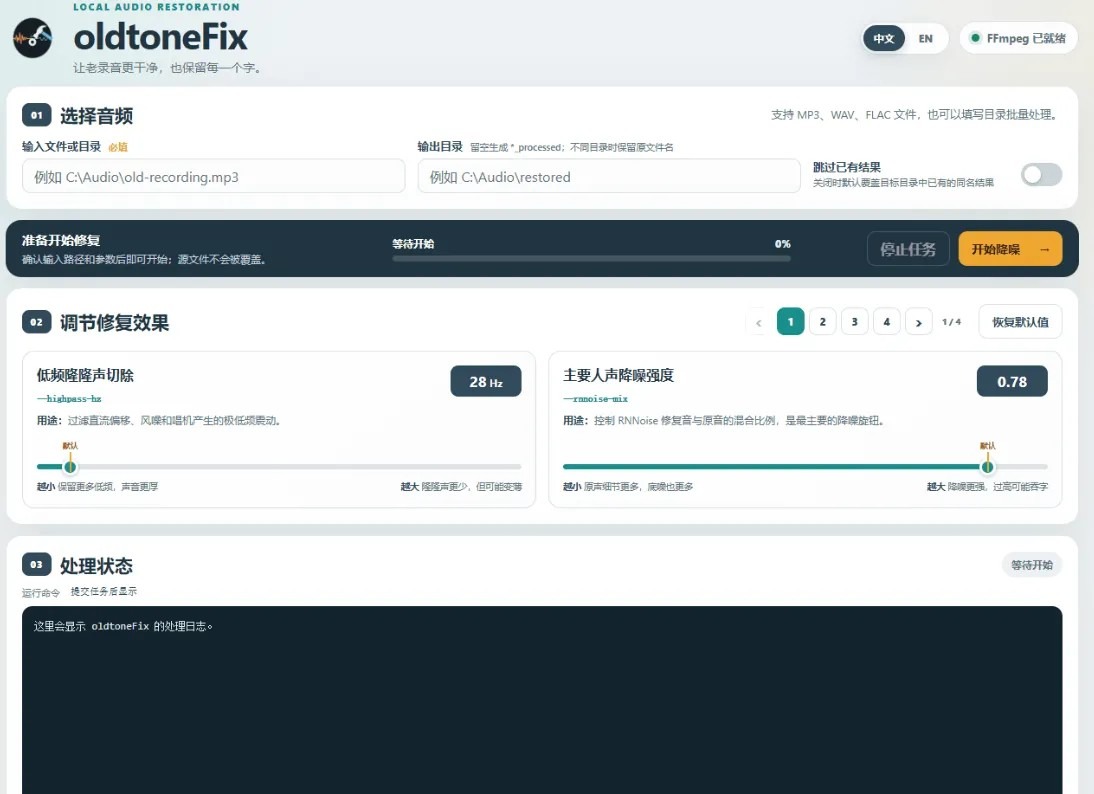Click the 处理状态 section heading
Image resolution: width=1094 pixels, height=794 pixels.
coord(96,565)
